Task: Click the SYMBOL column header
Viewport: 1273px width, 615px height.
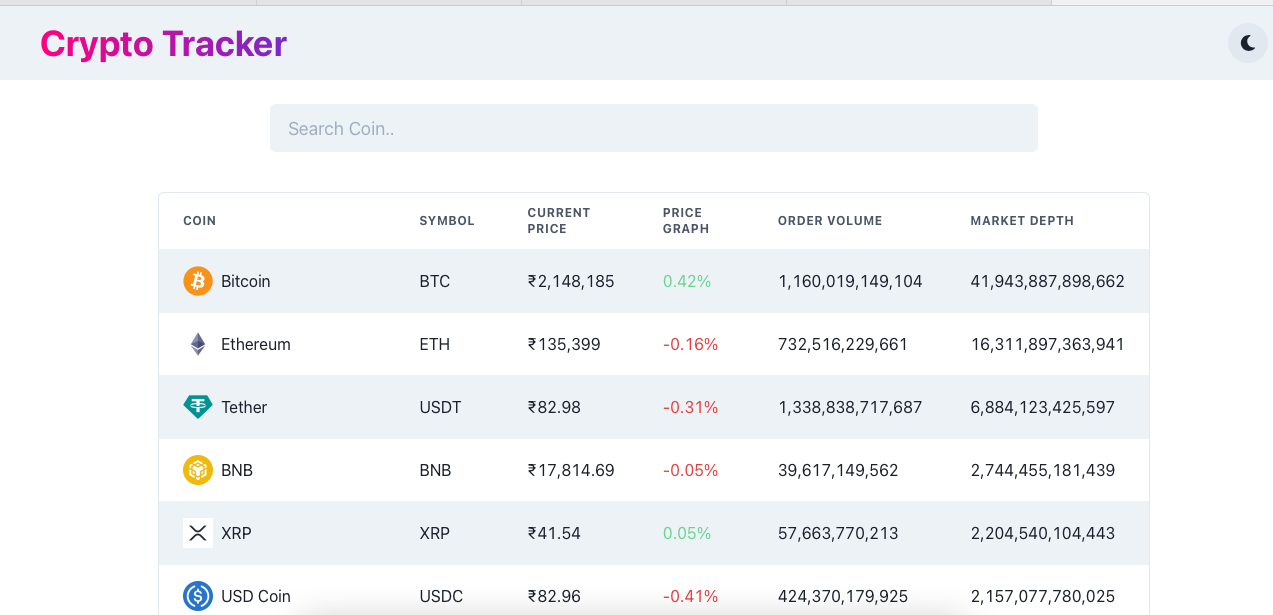Action: 447,221
